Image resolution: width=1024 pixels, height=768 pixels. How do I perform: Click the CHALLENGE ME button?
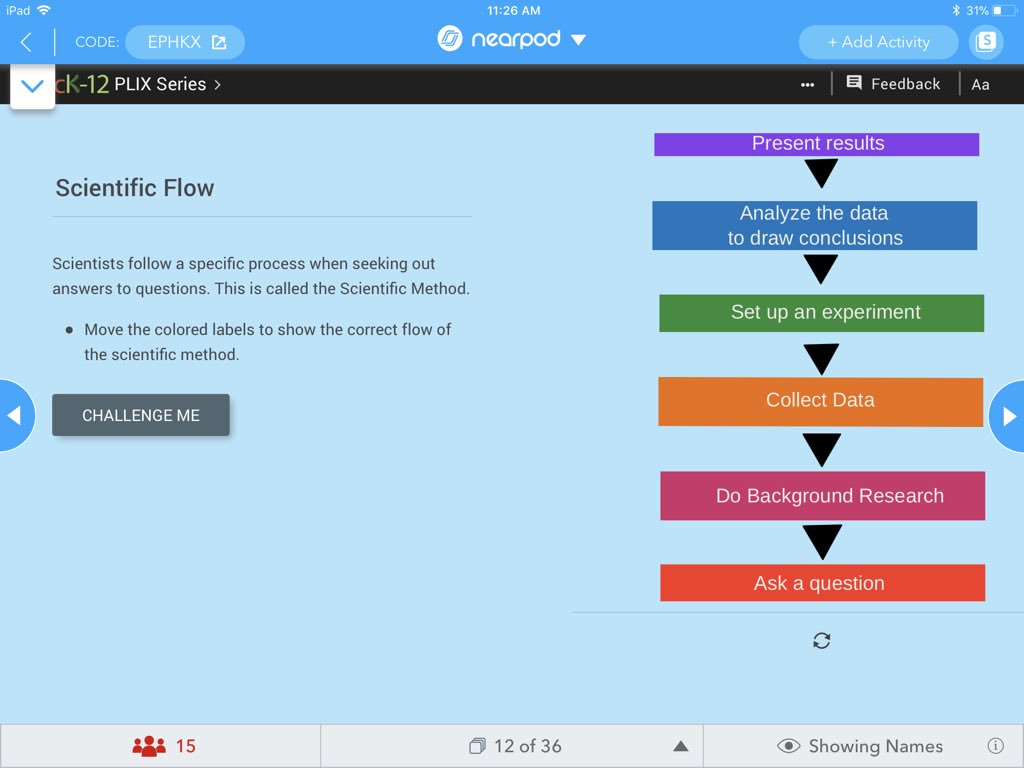pyautogui.click(x=141, y=415)
